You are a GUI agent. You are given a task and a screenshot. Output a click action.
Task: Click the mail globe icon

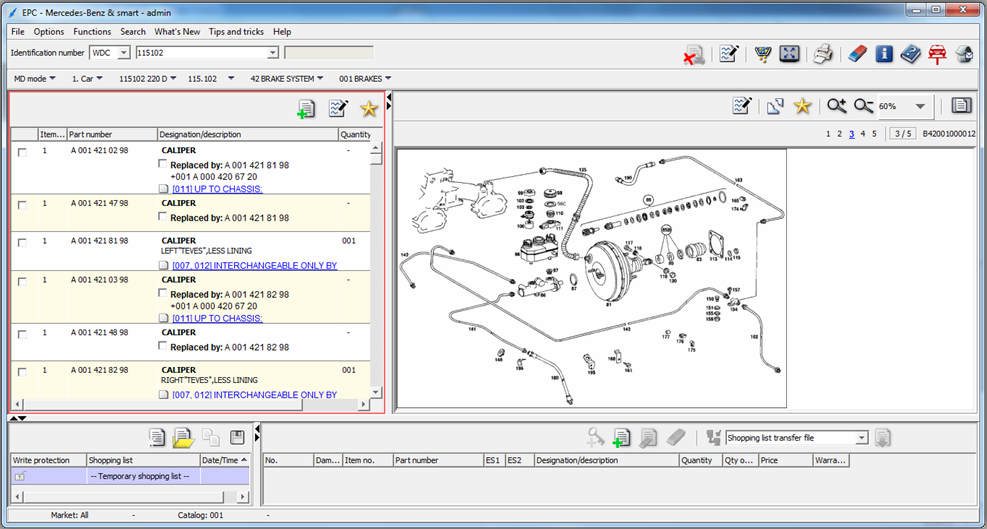click(x=964, y=54)
